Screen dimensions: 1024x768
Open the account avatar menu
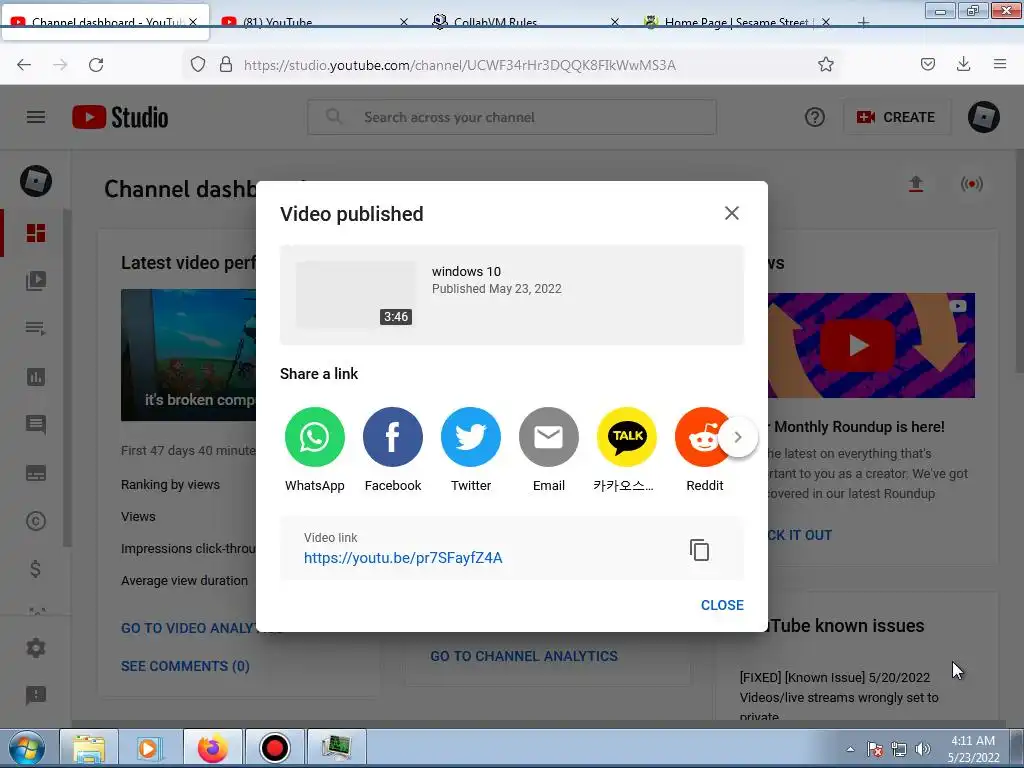point(984,117)
